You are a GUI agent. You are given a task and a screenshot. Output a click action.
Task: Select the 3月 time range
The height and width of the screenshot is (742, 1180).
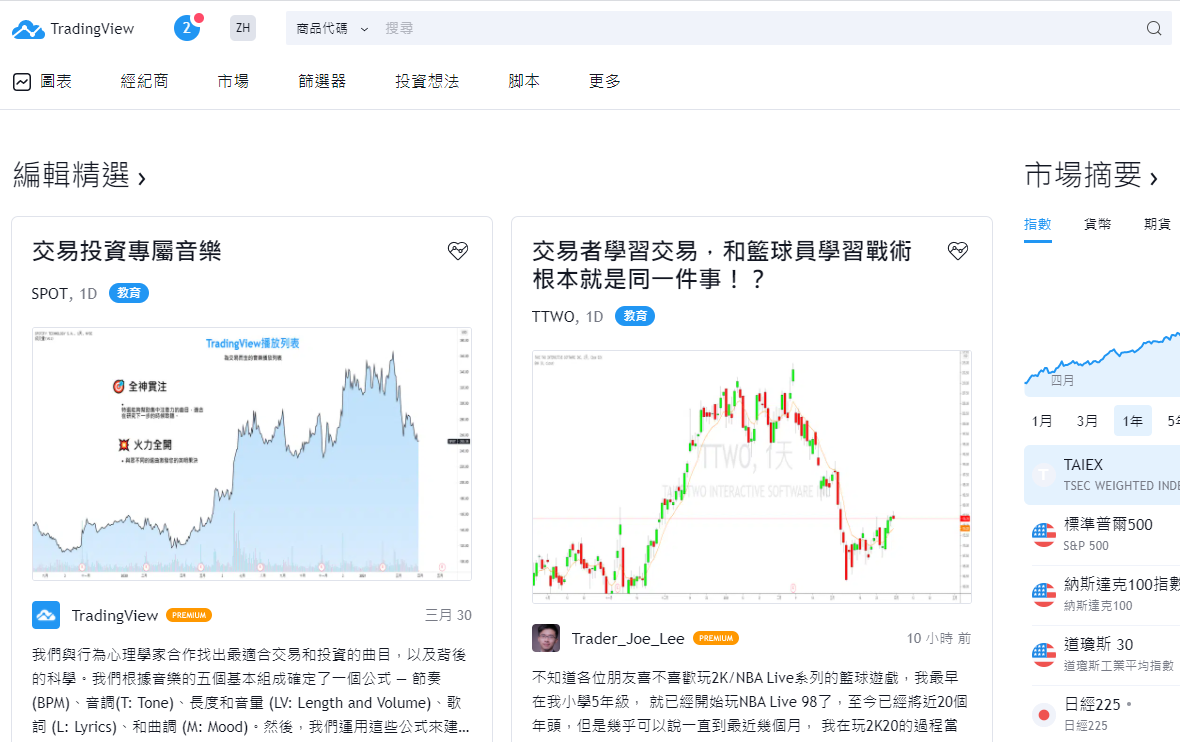(x=1087, y=421)
